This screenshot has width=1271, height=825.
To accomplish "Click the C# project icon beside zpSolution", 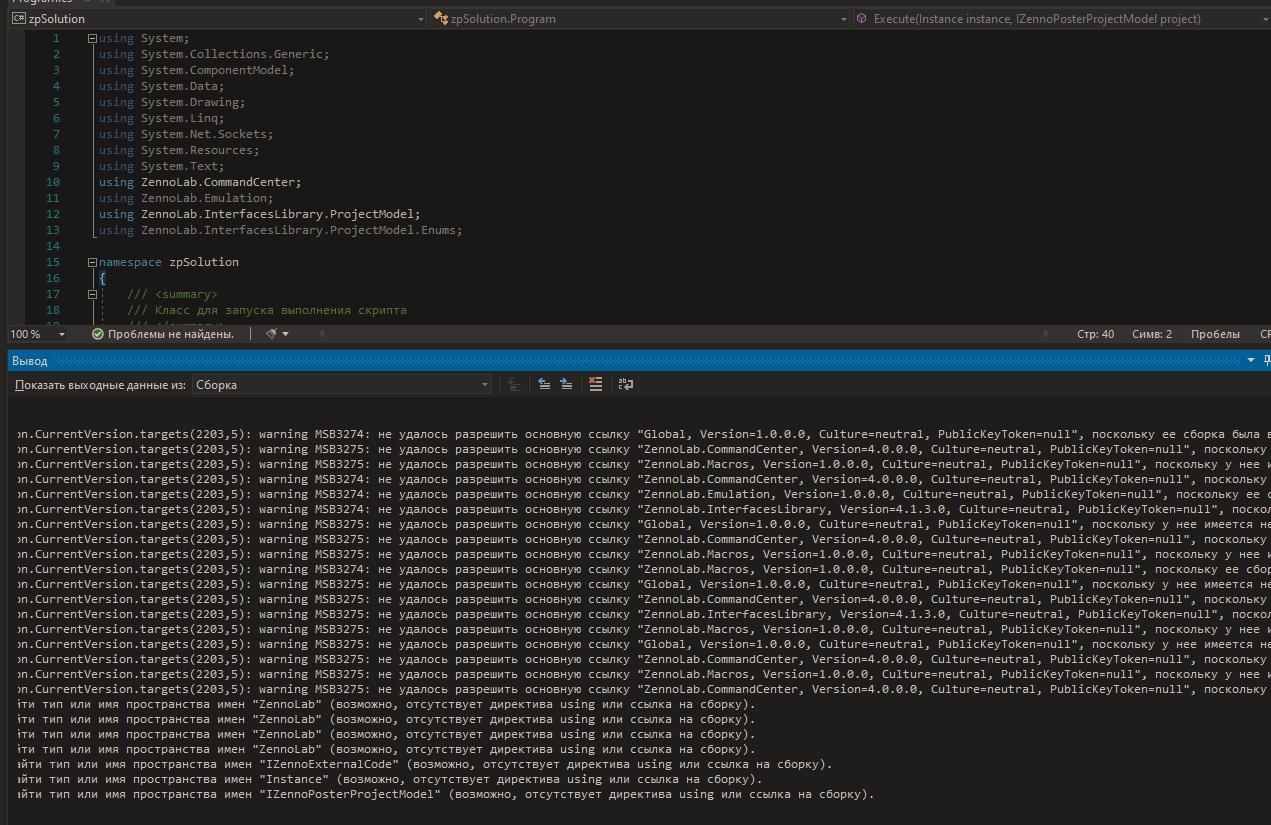I will tap(19, 19).
